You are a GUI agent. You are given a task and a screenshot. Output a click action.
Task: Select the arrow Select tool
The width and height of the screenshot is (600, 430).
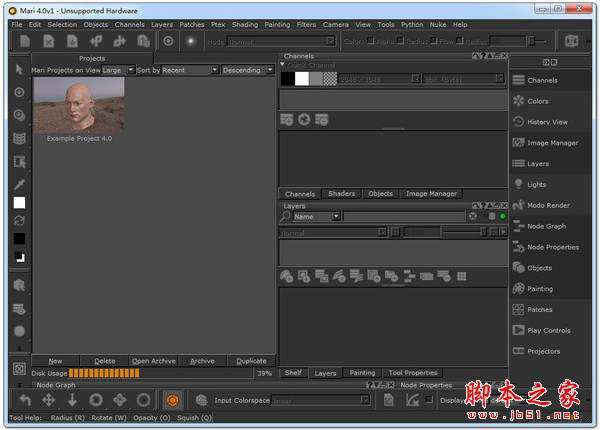click(19, 69)
